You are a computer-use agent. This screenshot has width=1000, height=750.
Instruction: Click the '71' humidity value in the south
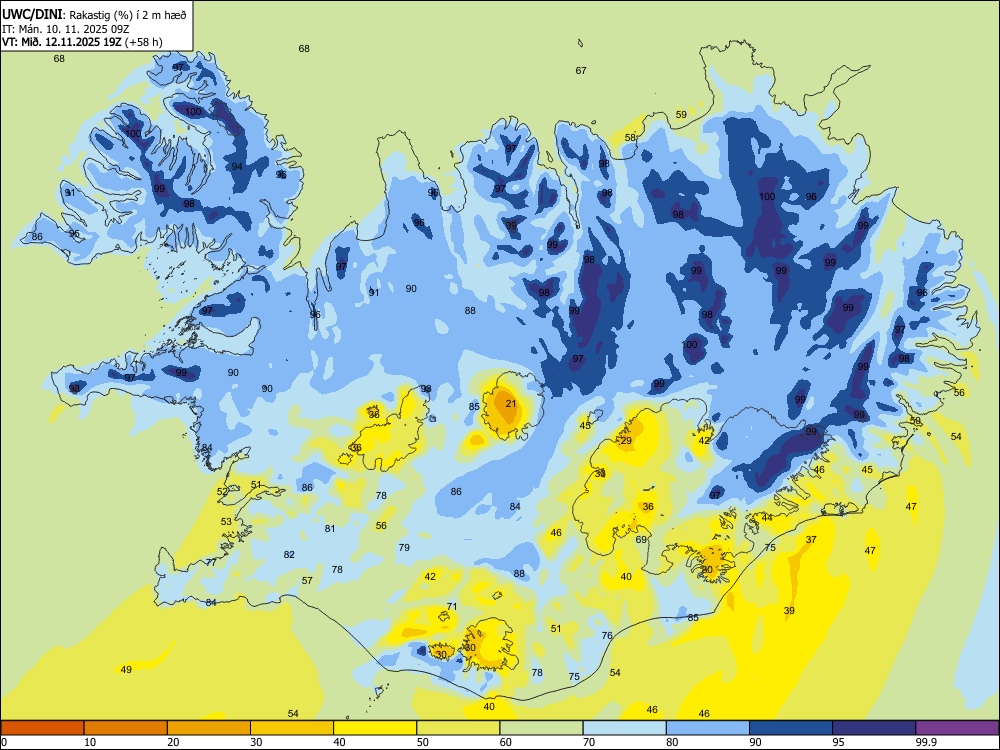pos(452,607)
